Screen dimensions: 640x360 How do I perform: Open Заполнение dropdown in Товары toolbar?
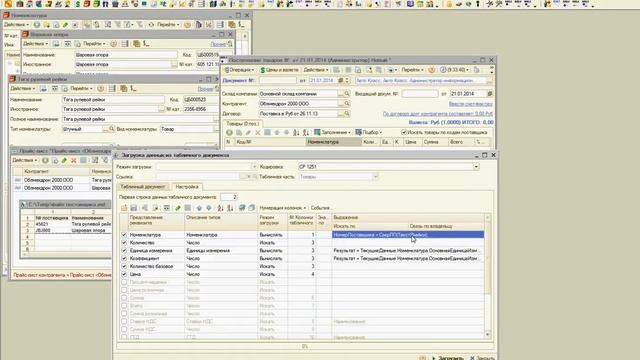coord(333,132)
